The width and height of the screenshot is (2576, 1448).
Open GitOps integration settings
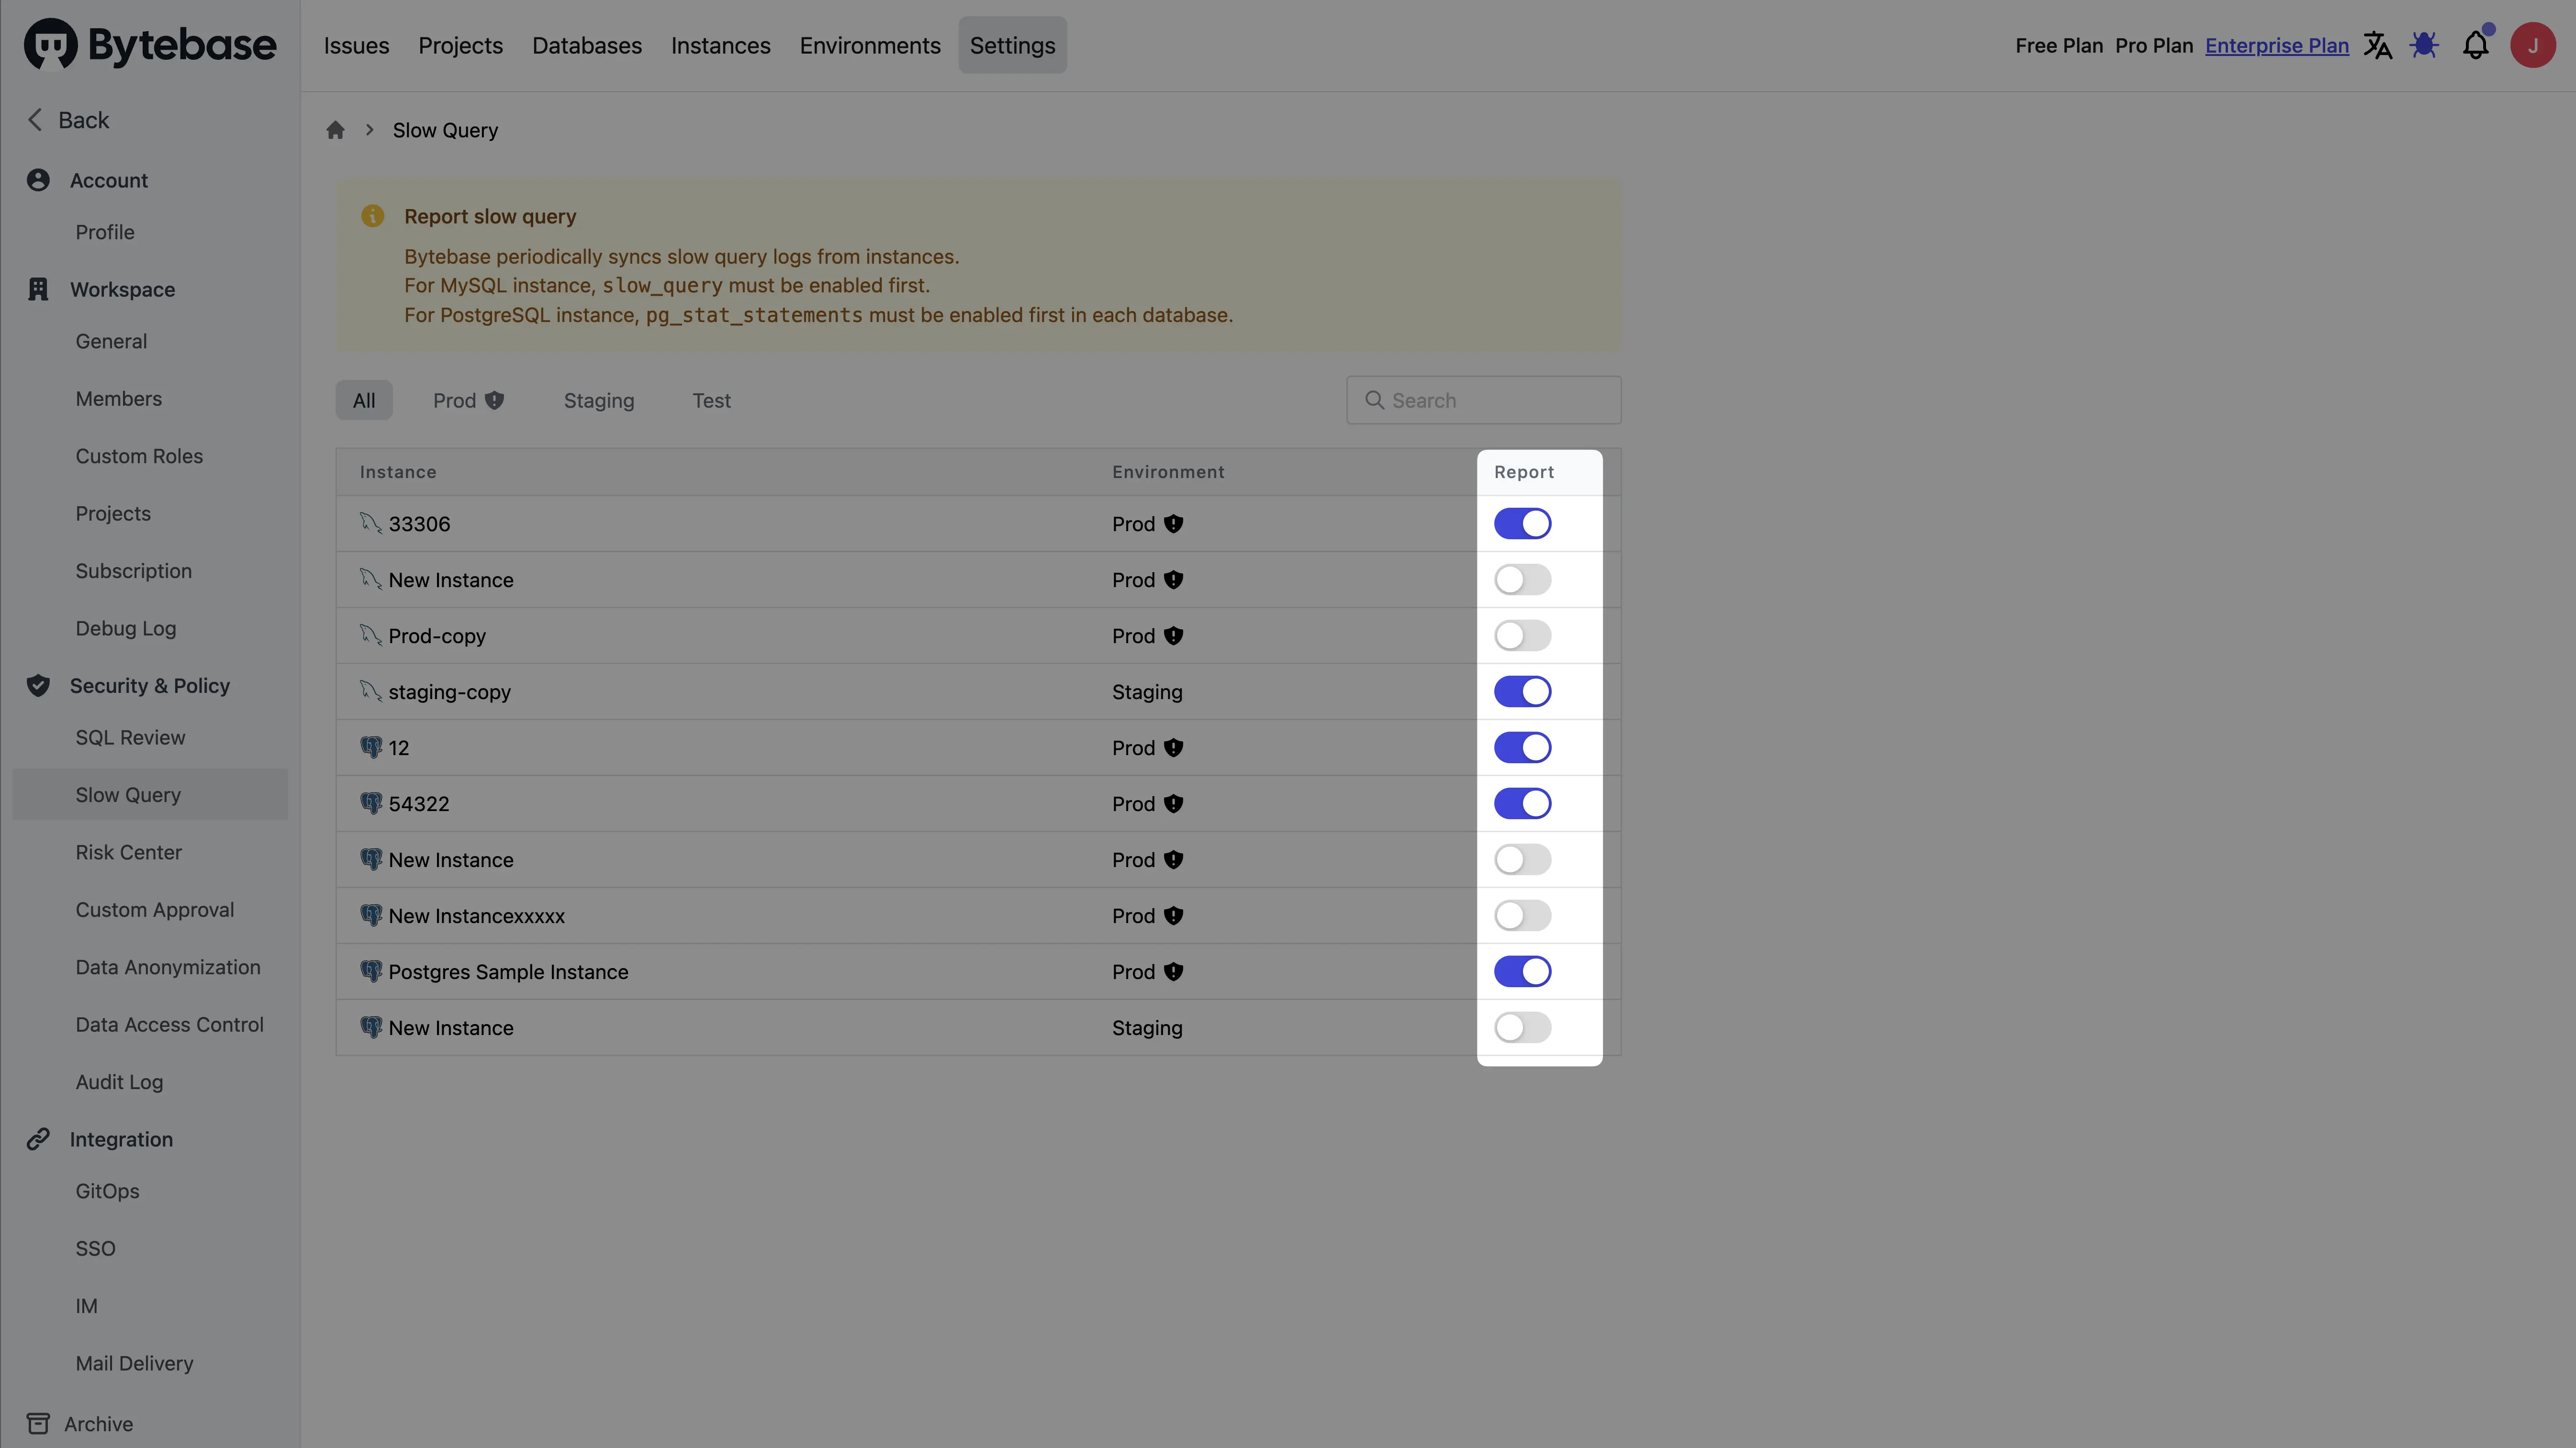(x=107, y=1191)
